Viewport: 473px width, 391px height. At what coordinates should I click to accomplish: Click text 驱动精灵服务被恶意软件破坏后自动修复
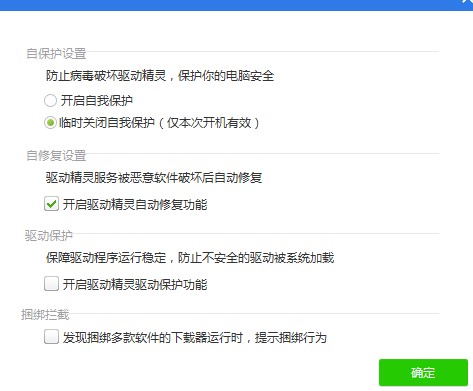pos(154,178)
